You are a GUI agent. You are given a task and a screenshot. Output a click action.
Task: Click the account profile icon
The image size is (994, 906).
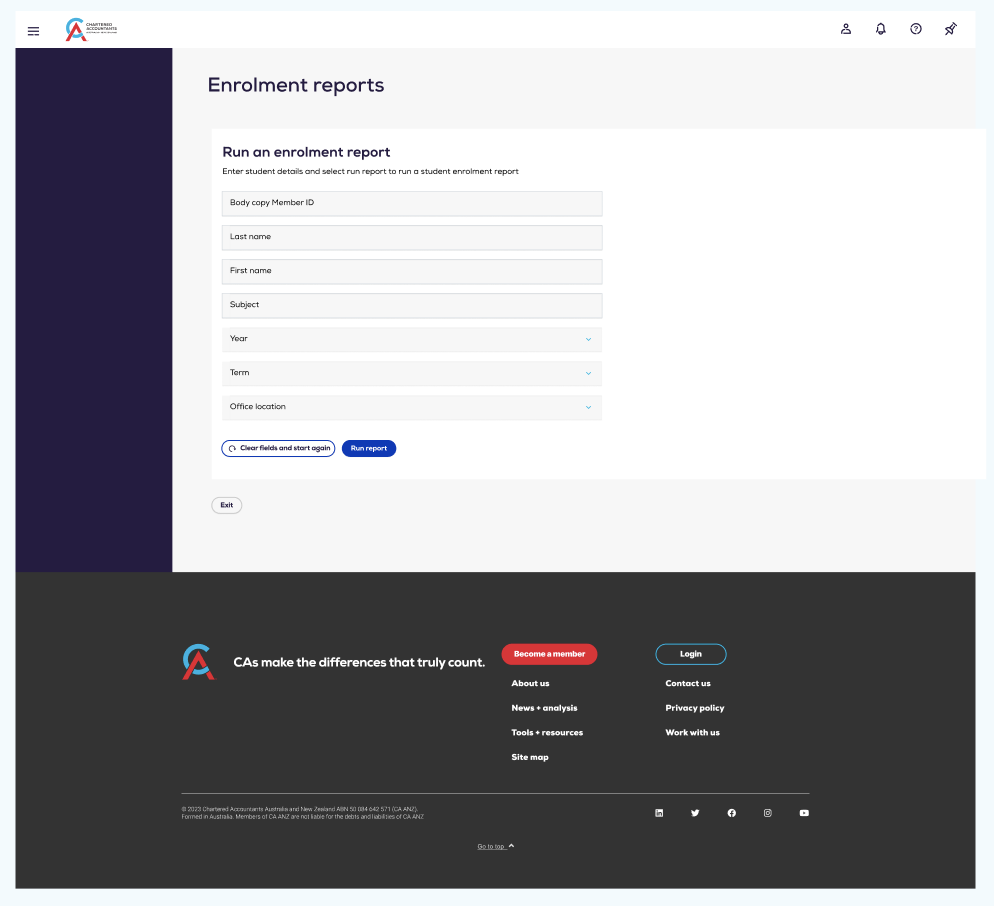coord(845,29)
